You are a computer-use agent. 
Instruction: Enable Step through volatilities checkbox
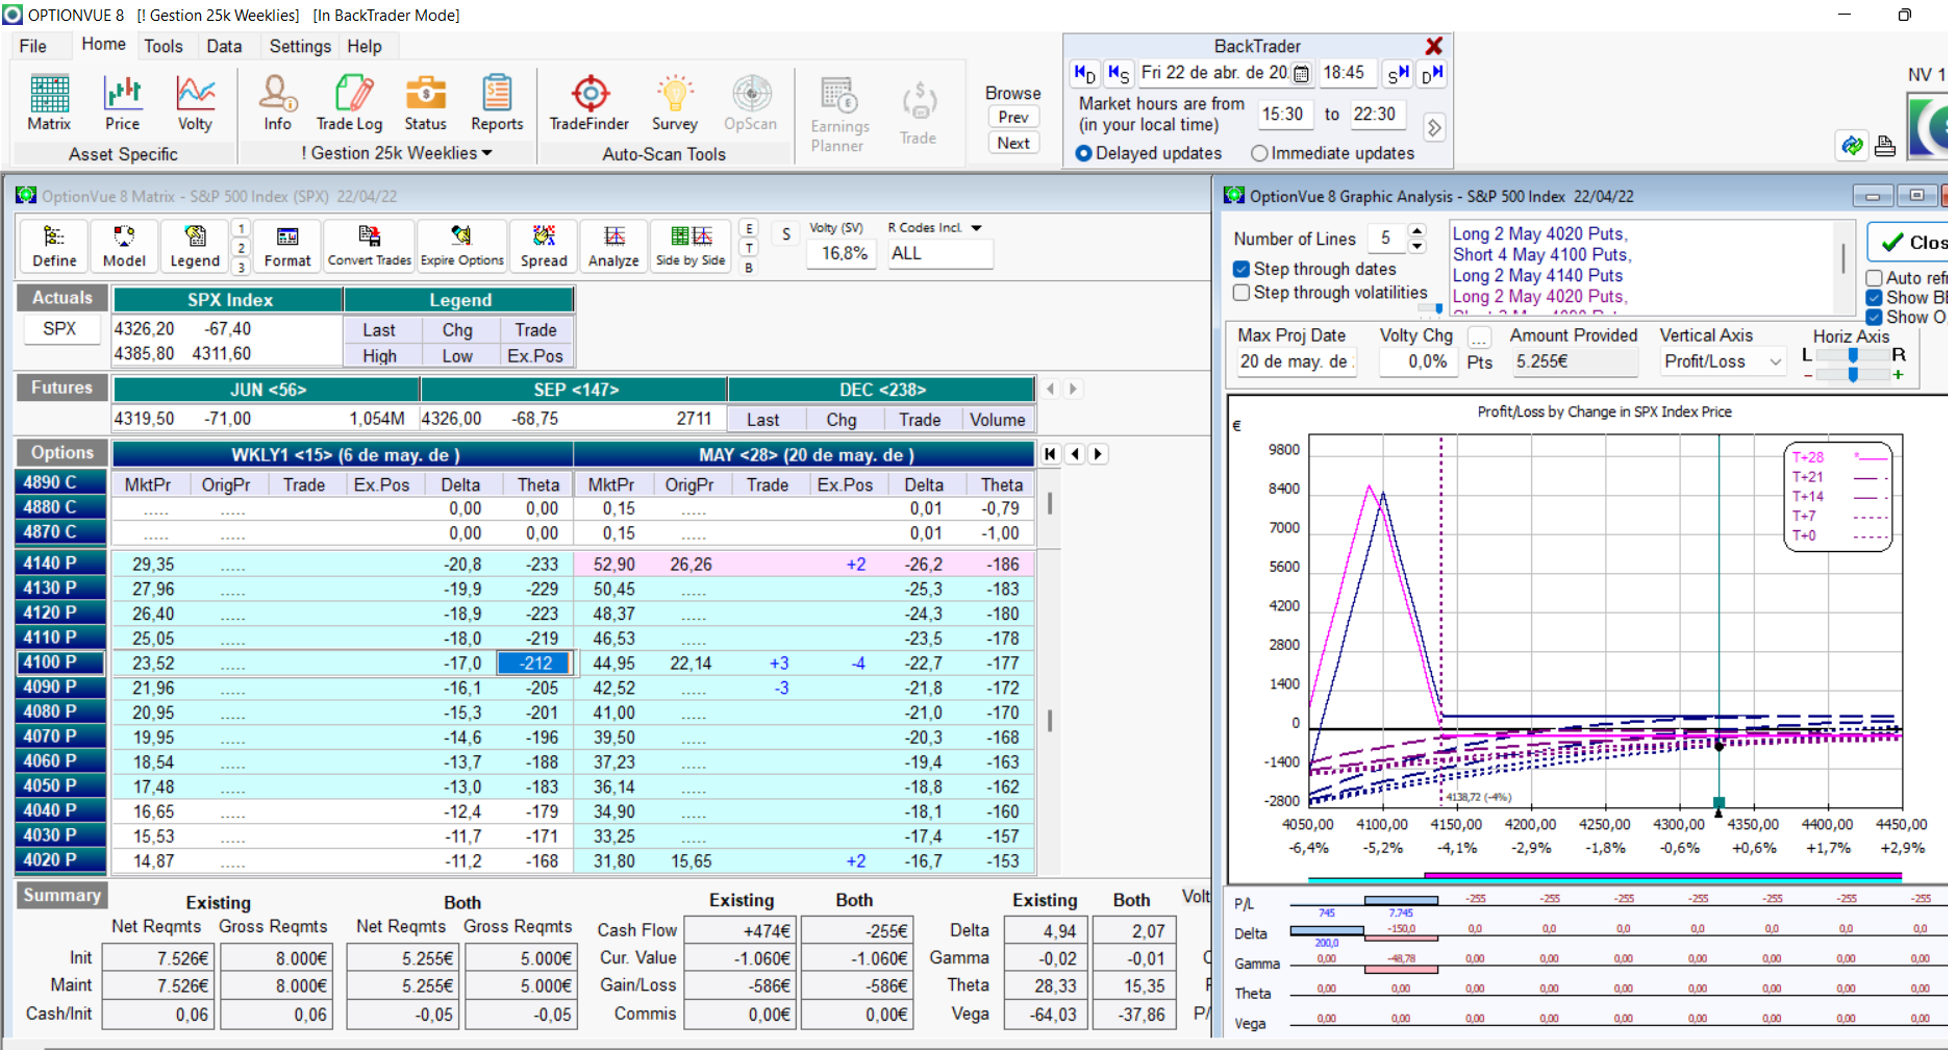1241,293
